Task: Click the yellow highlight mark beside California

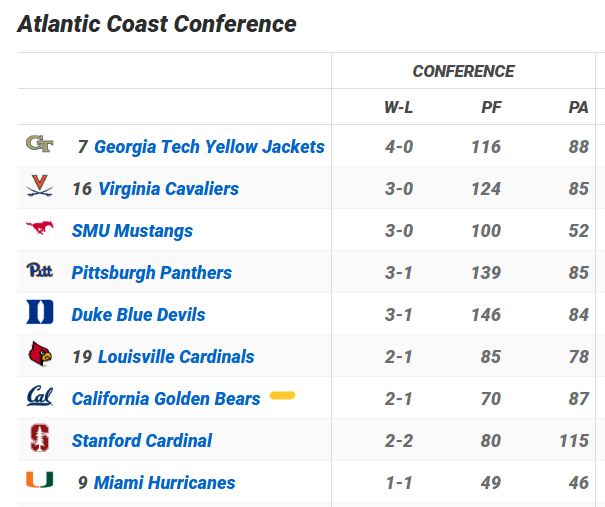Action: (282, 396)
